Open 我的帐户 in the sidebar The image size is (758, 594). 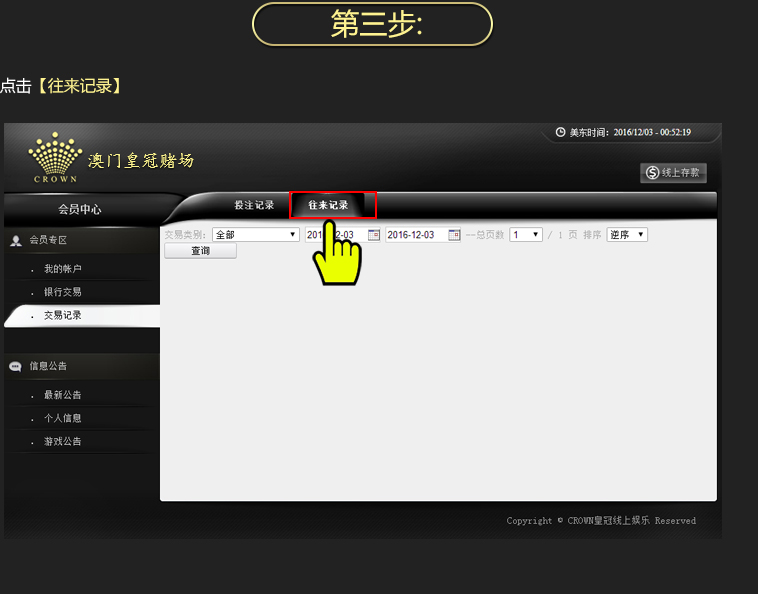pos(63,269)
